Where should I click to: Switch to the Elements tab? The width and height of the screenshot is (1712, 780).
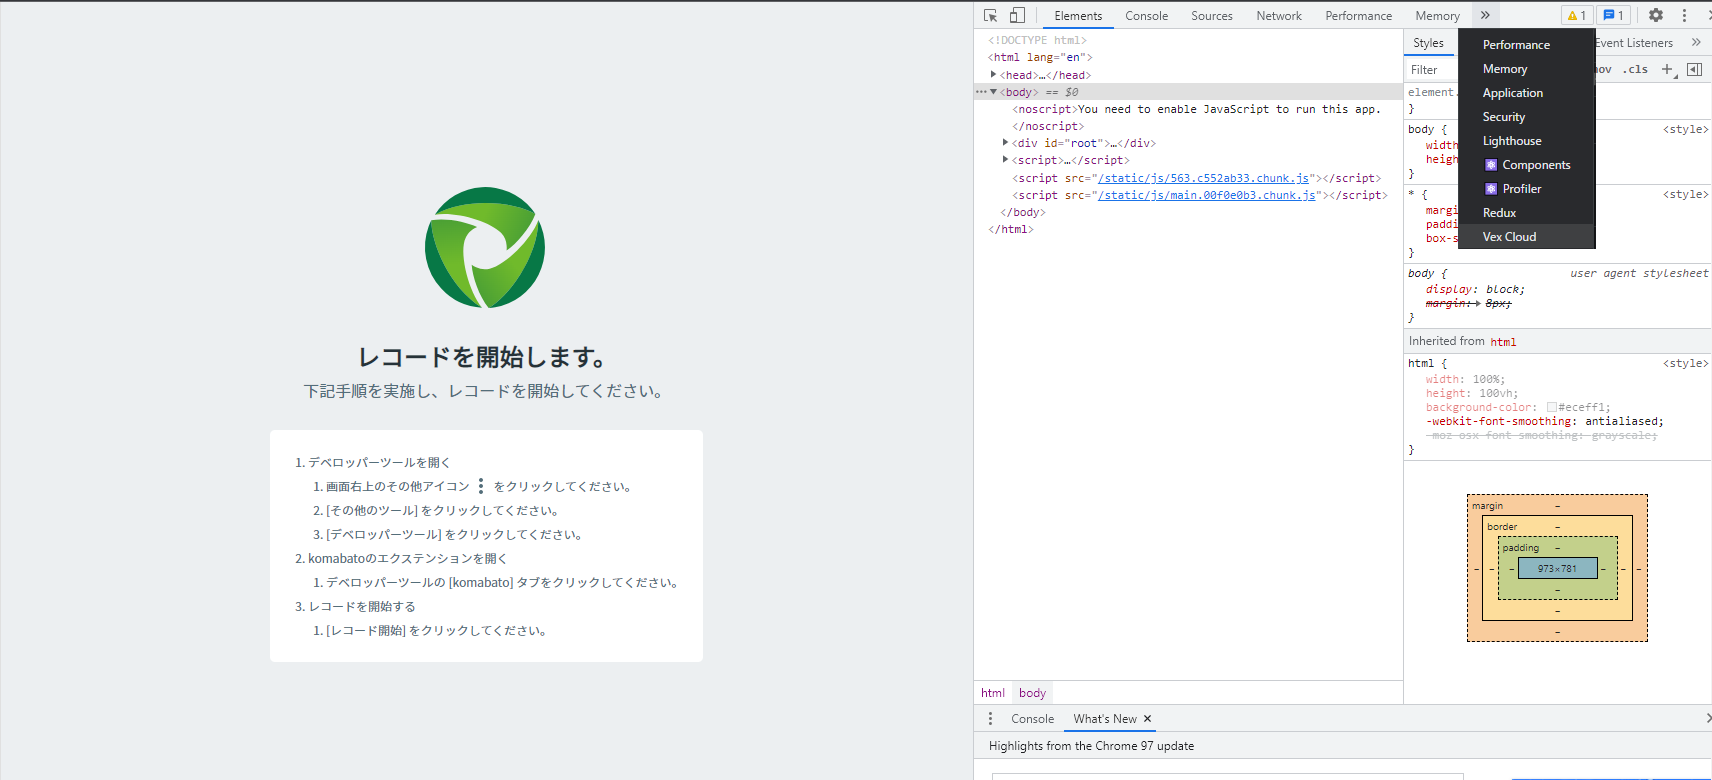coord(1078,15)
